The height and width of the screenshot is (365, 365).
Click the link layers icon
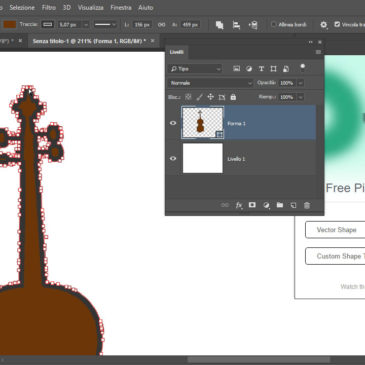pyautogui.click(x=225, y=205)
